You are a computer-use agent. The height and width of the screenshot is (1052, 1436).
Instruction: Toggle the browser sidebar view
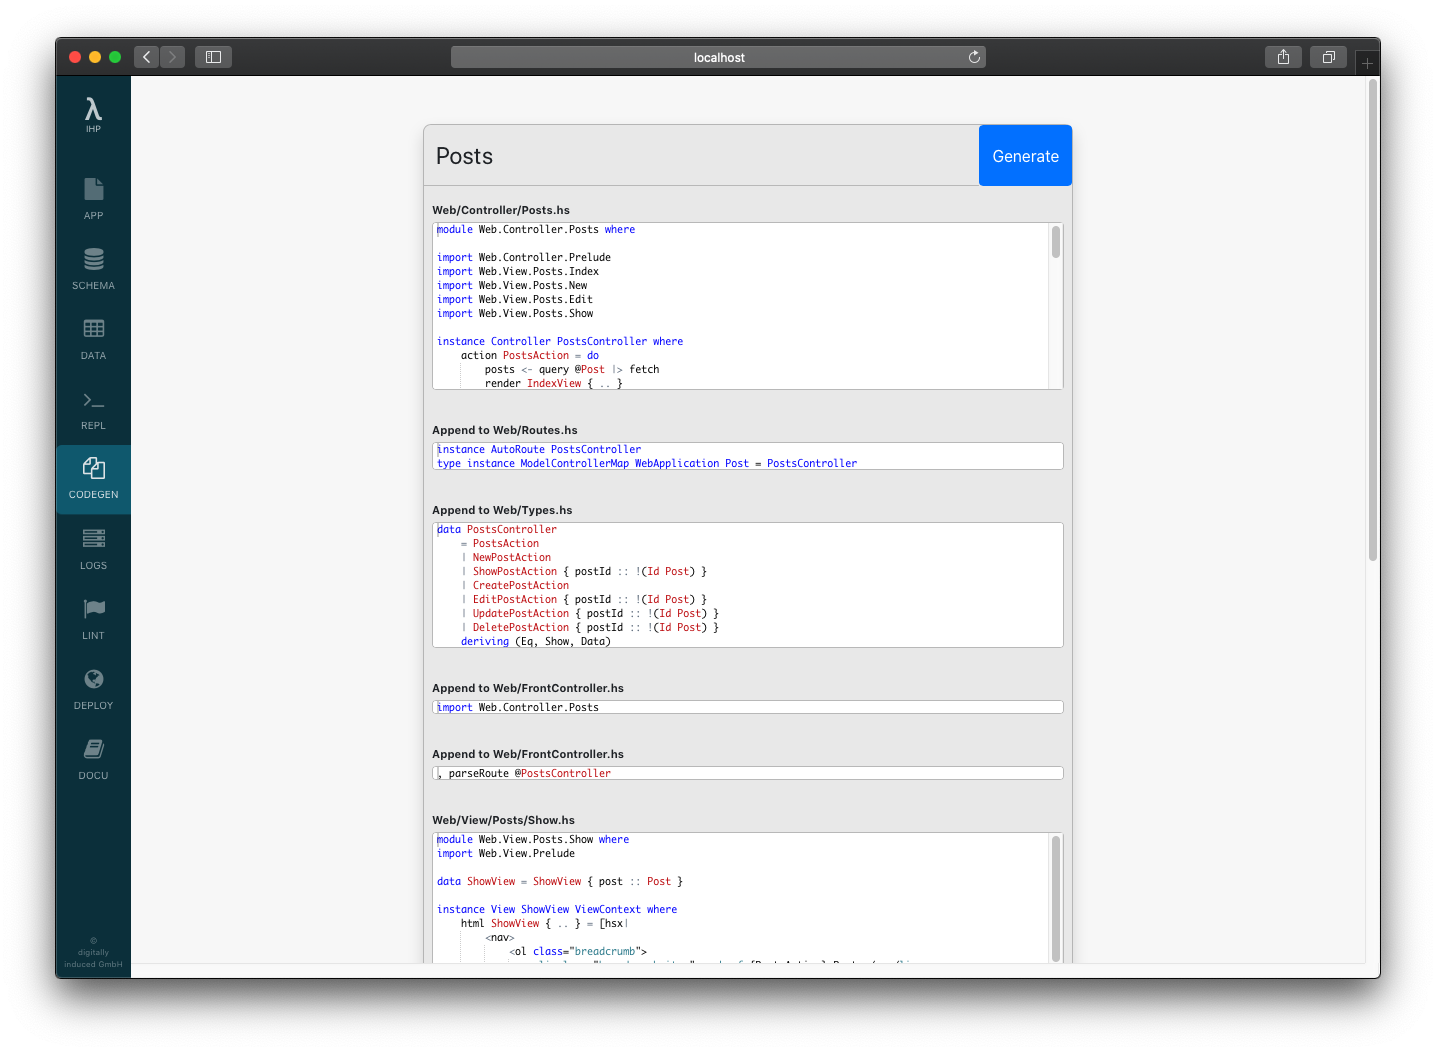pyautogui.click(x=213, y=57)
